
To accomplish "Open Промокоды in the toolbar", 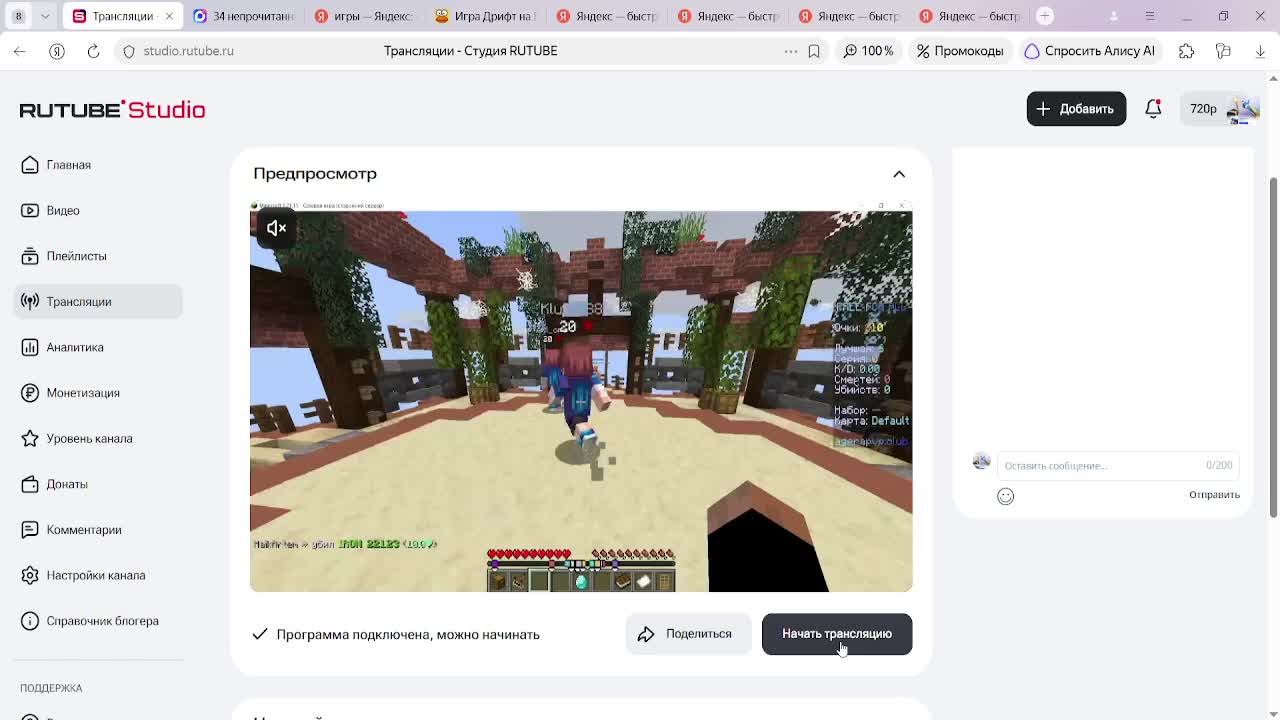I will (960, 51).
